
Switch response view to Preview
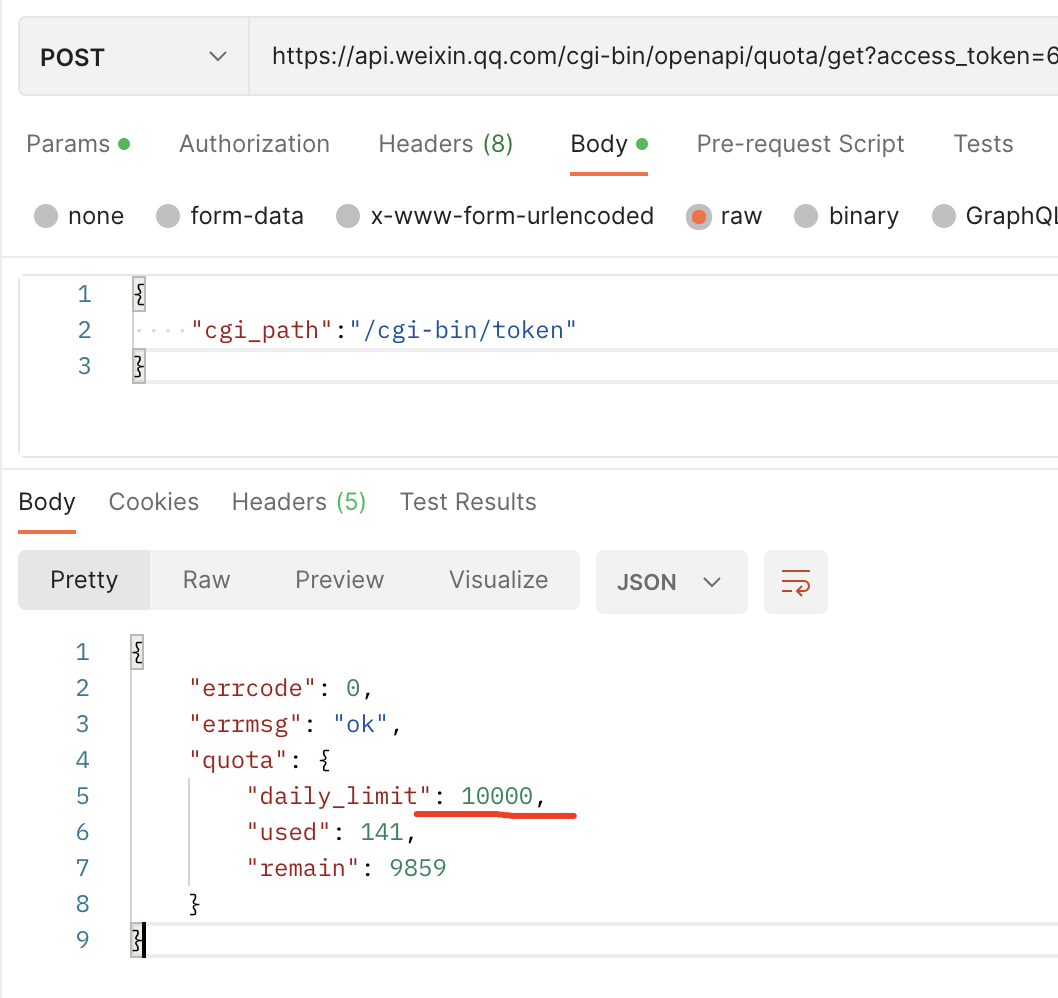point(339,580)
